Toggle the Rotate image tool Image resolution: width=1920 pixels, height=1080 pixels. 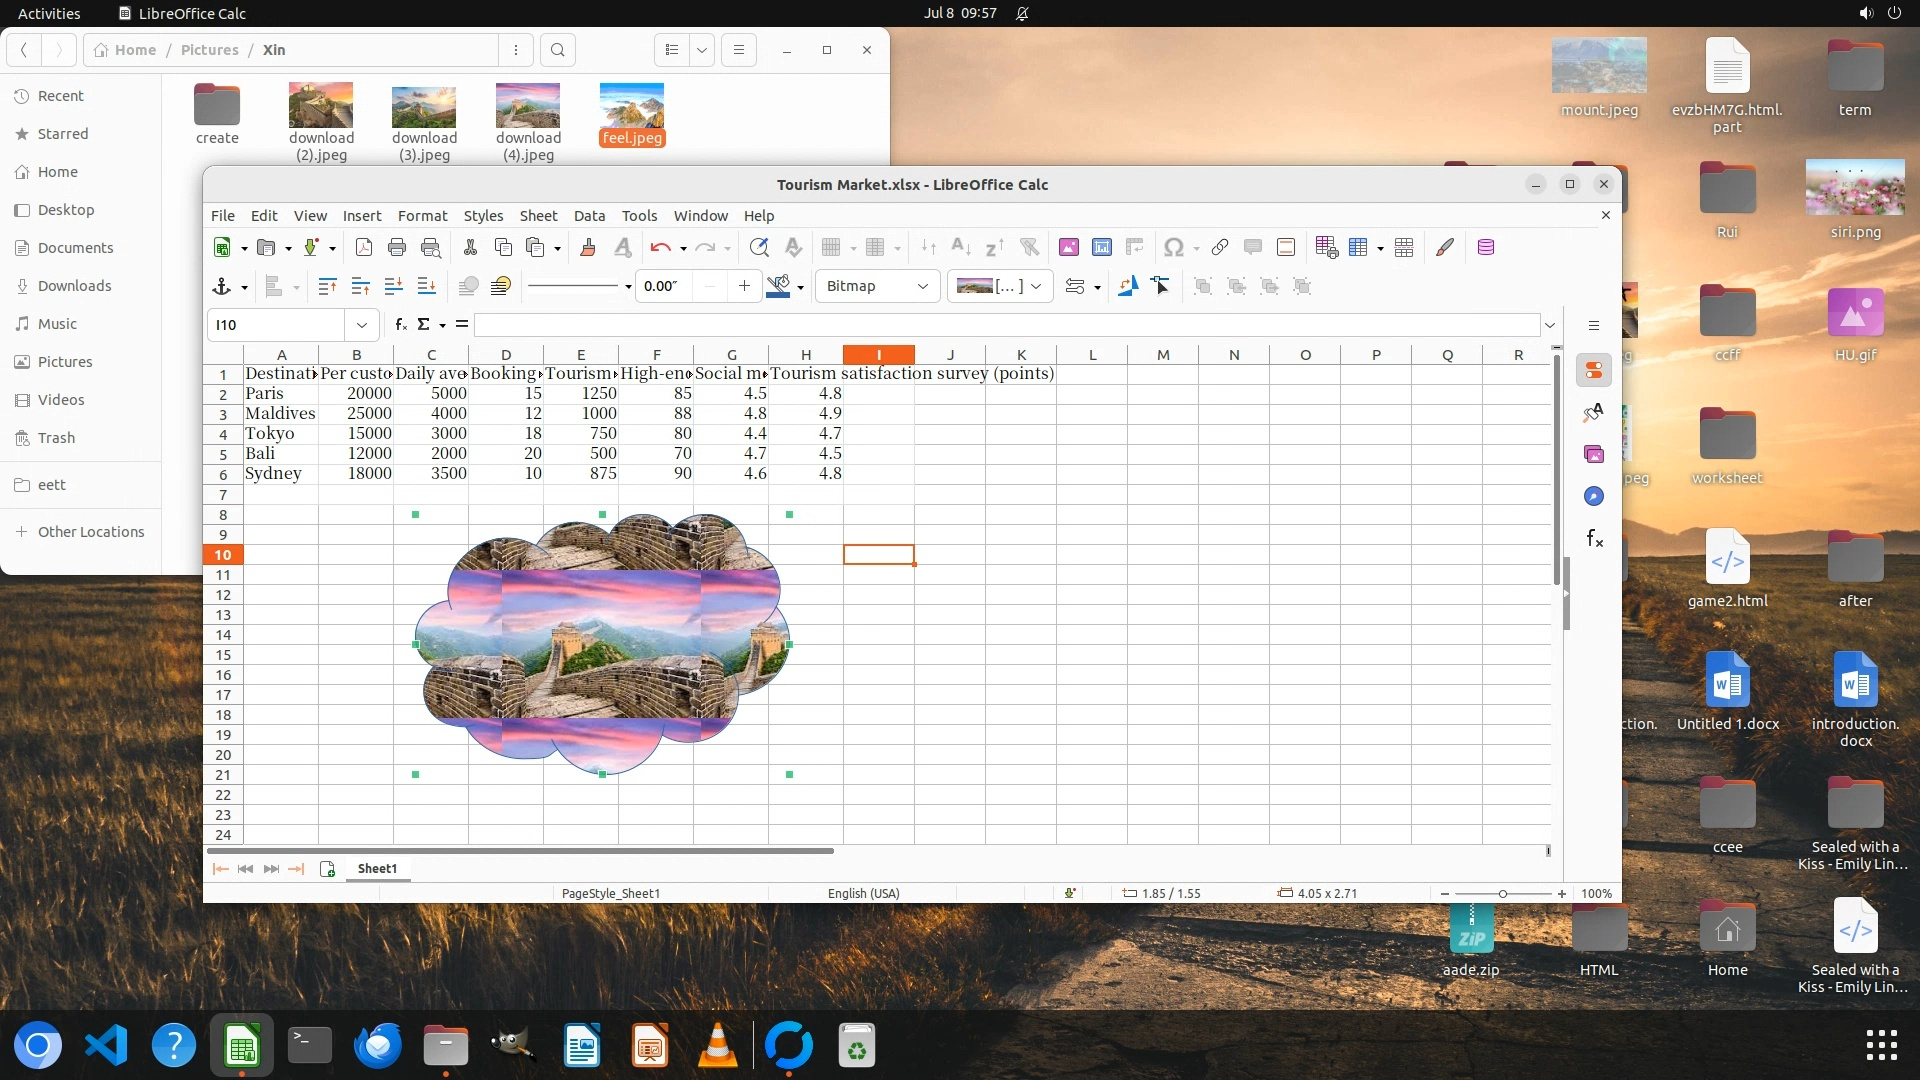pos(1127,286)
